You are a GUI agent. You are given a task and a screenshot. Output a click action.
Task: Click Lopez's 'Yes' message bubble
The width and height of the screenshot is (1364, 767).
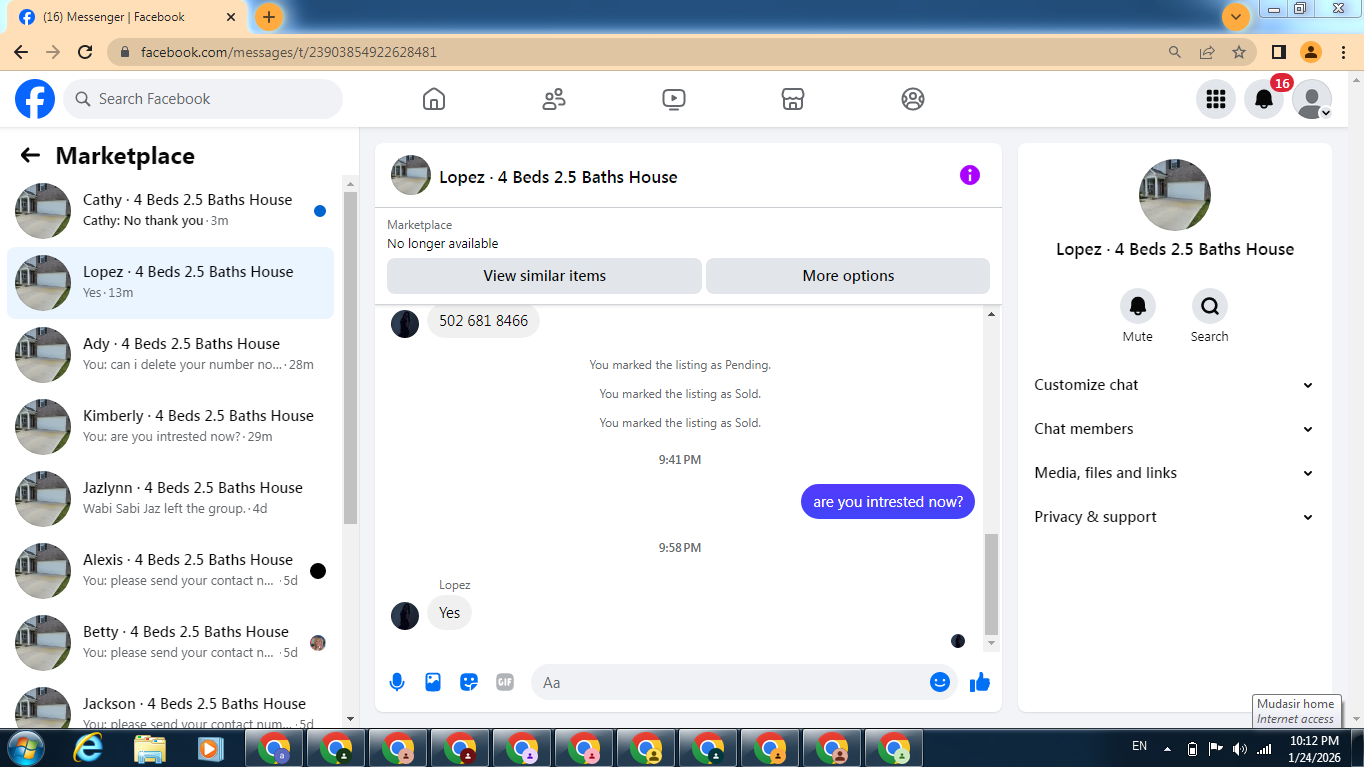(449, 613)
